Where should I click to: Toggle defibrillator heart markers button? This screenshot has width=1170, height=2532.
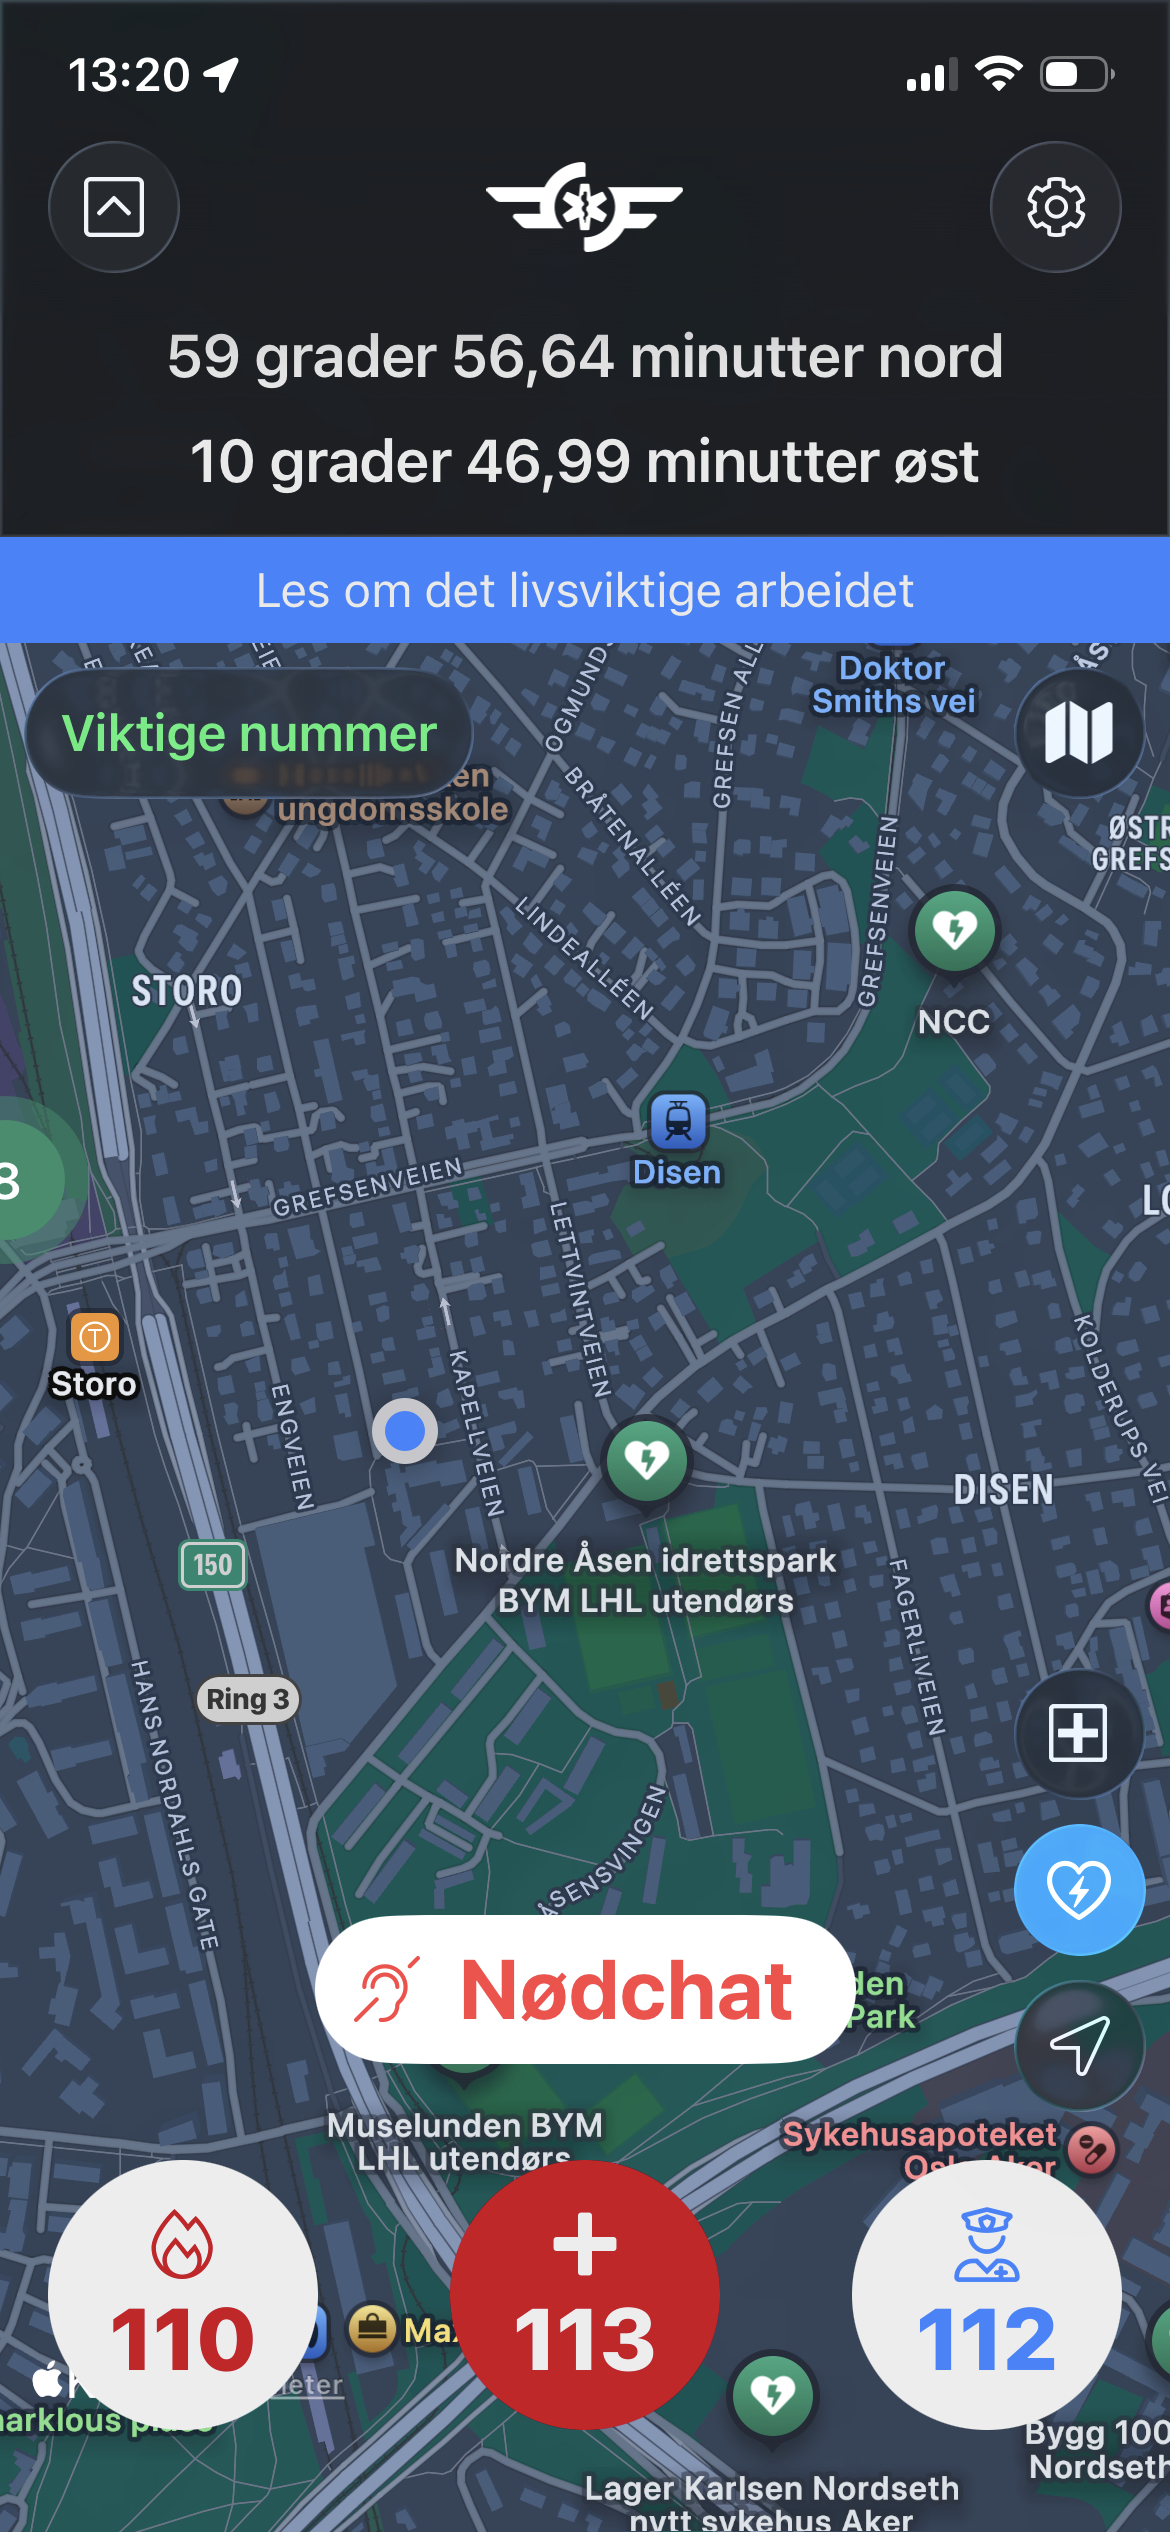coord(1079,1889)
